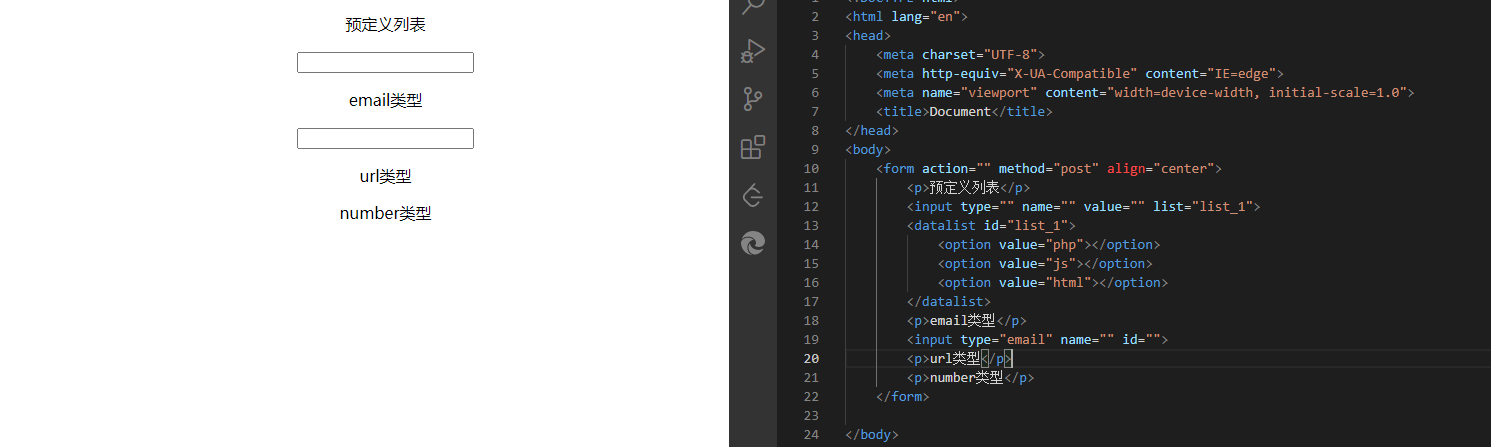Click the 预定义列表 heading on the page
Viewport: 1491px width, 447px height.
click(x=385, y=25)
